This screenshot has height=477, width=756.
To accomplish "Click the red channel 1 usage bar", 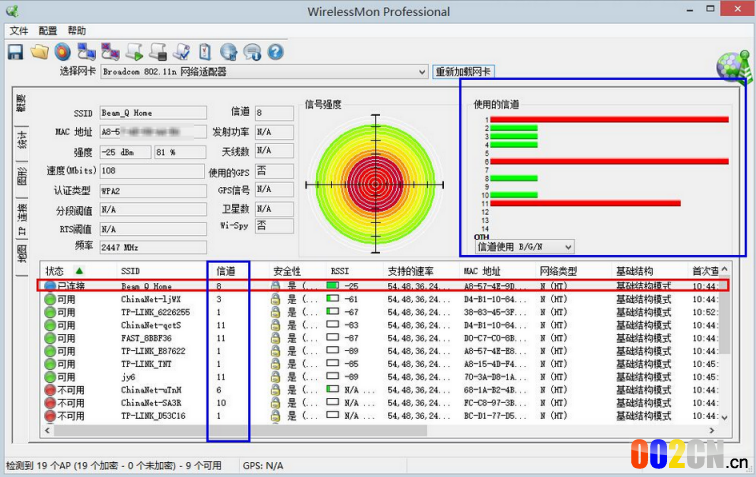I will 609,119.
